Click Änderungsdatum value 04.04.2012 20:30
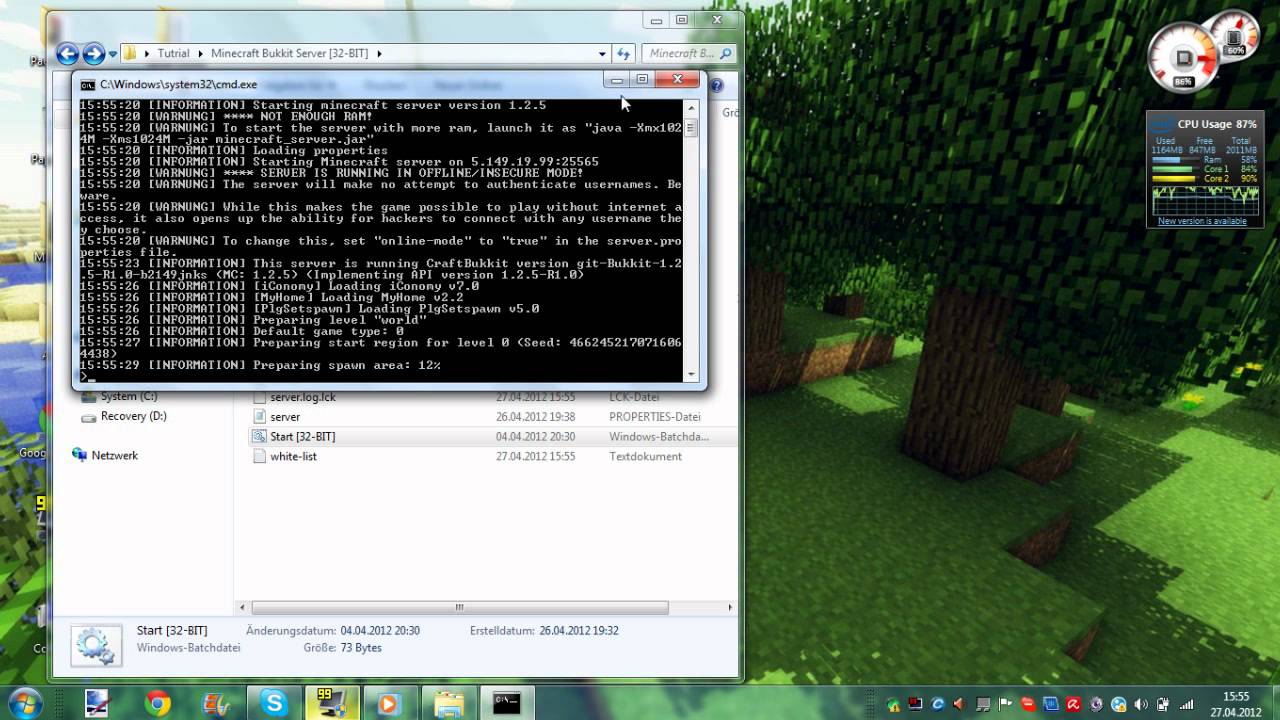Screen dimensions: 1280x720 [x=380, y=631]
